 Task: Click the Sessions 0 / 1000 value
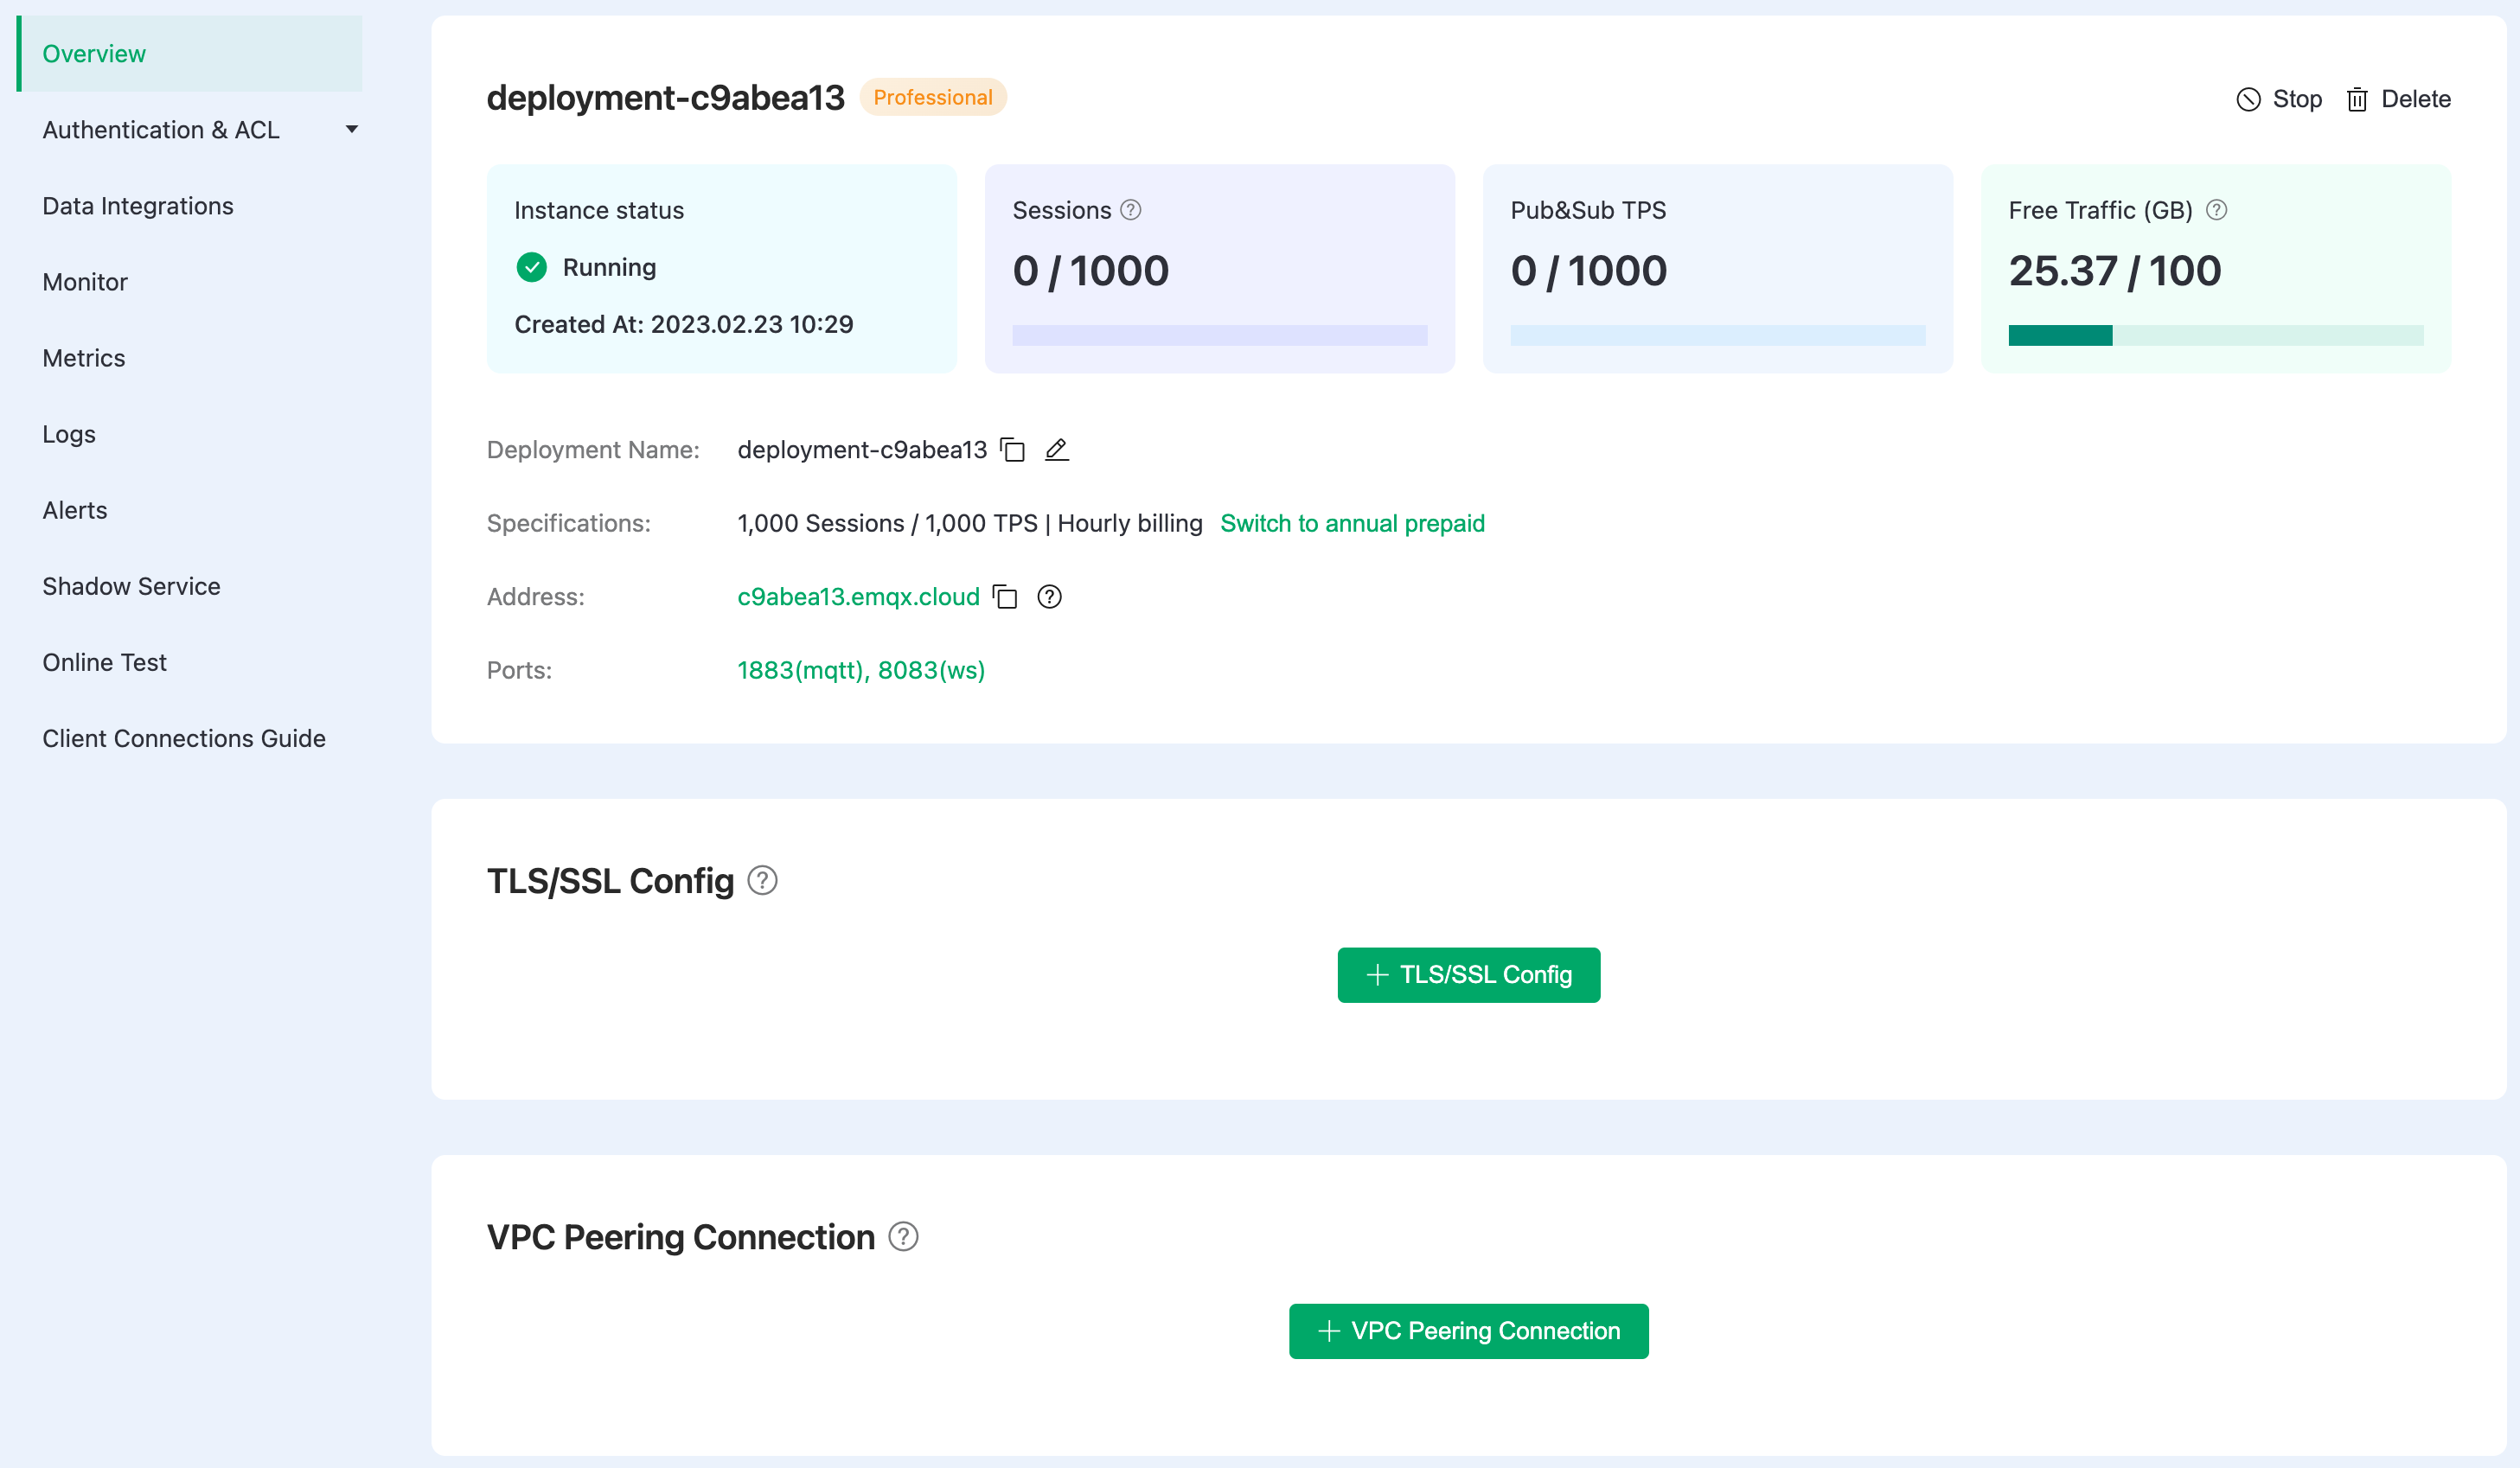tap(1090, 271)
